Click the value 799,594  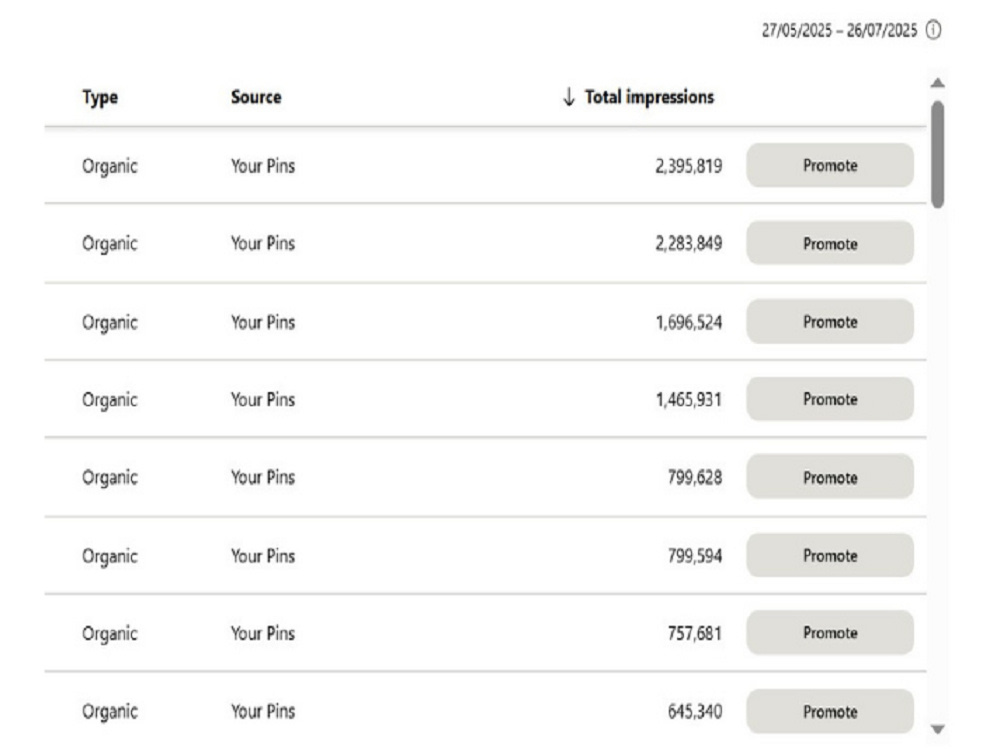[695, 556]
